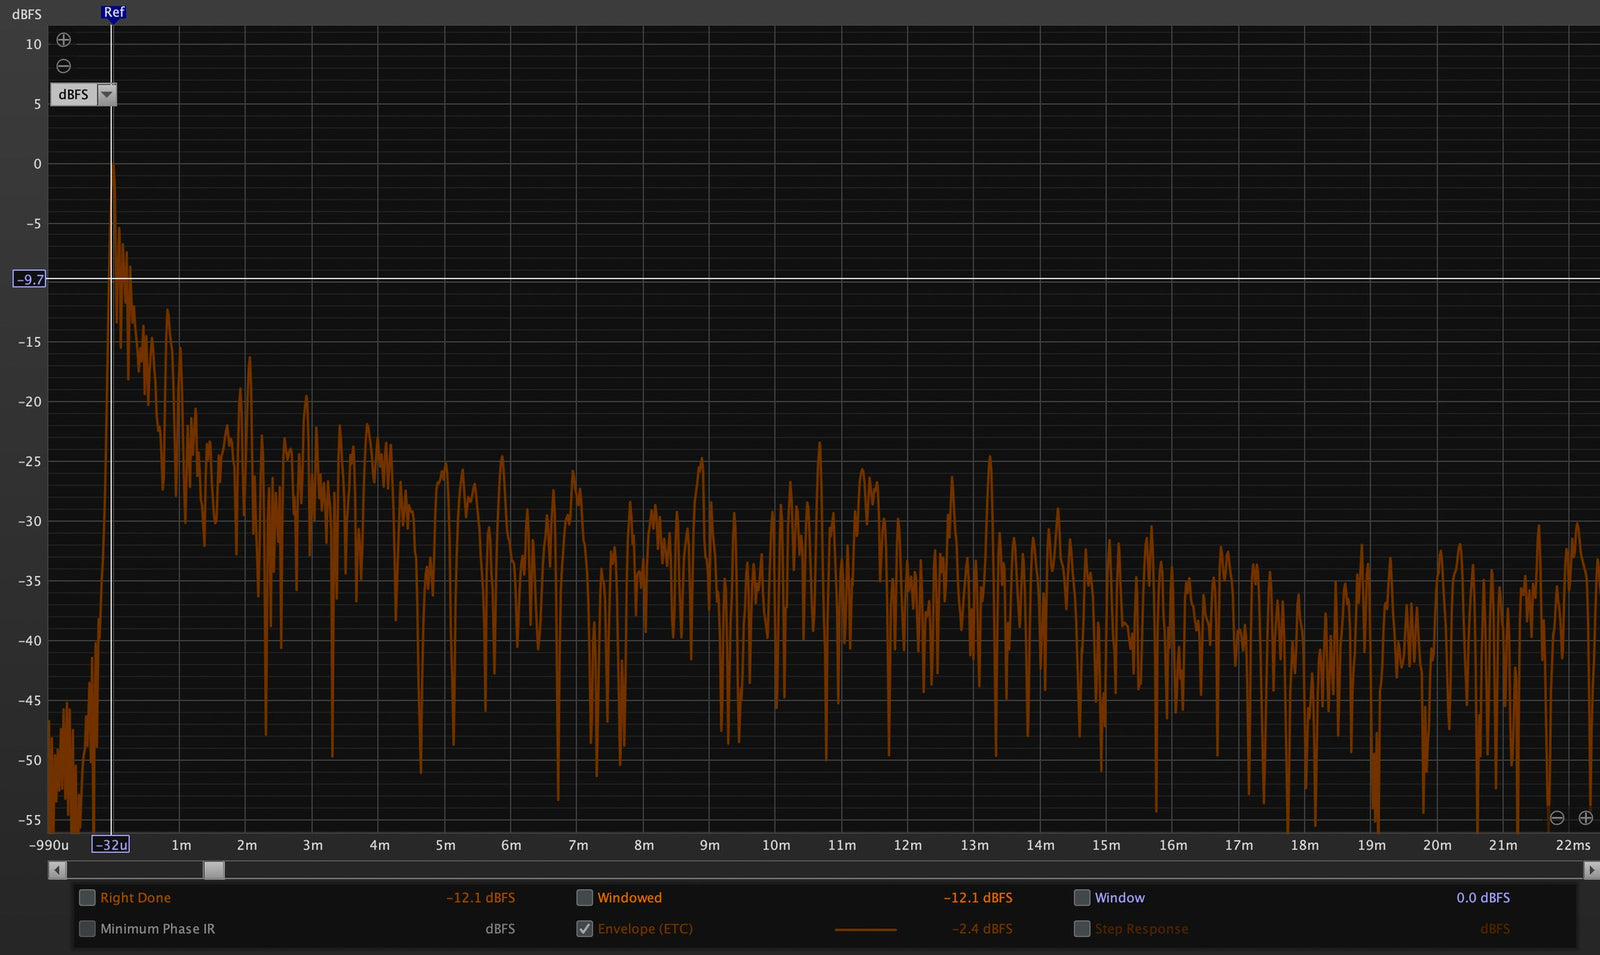This screenshot has width=1600, height=955.
Task: Toggle the Windowed trace checkbox
Action: click(585, 898)
